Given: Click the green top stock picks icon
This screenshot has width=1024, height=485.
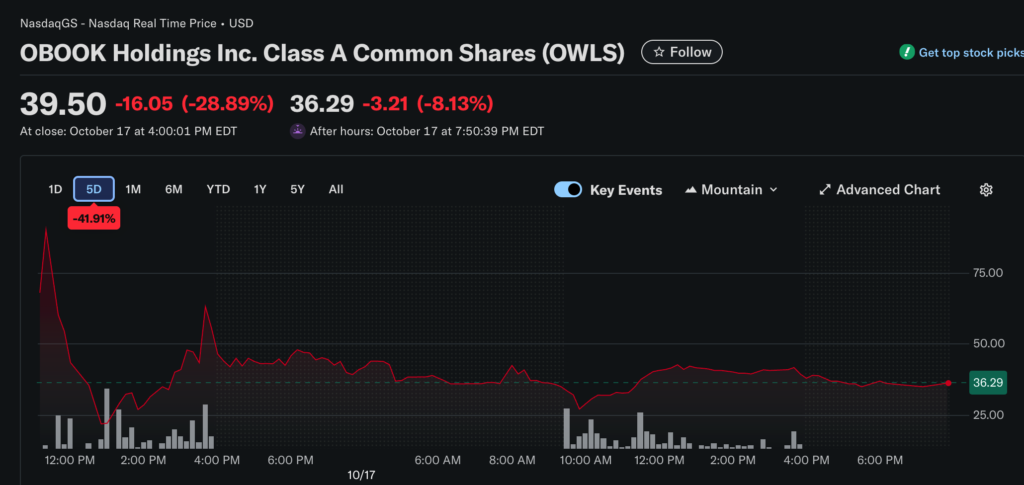Looking at the screenshot, I should [906, 53].
